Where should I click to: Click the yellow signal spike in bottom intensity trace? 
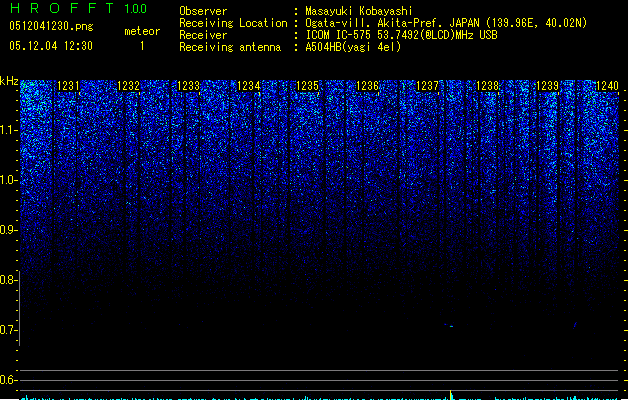(451, 394)
